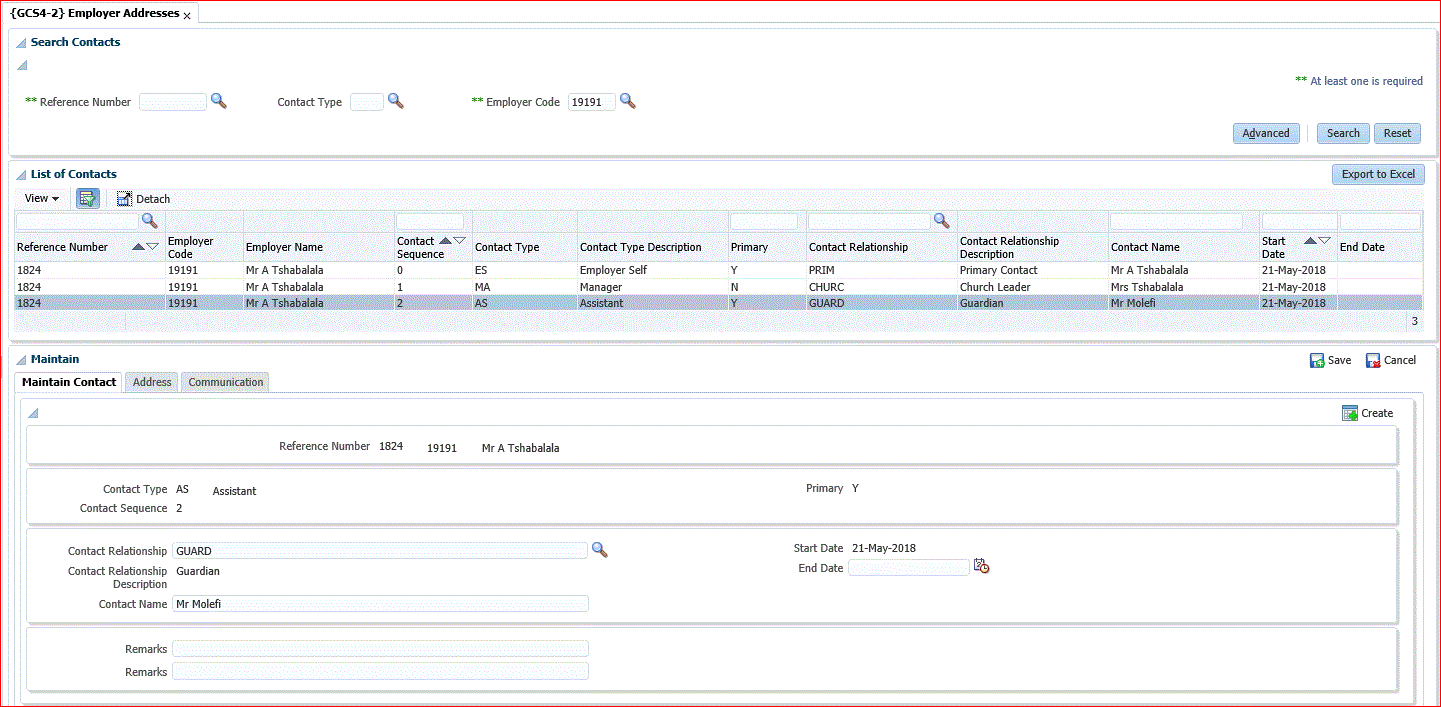1441x707 pixels.
Task: Collapse the Search Contacts panel
Action: coord(21,43)
